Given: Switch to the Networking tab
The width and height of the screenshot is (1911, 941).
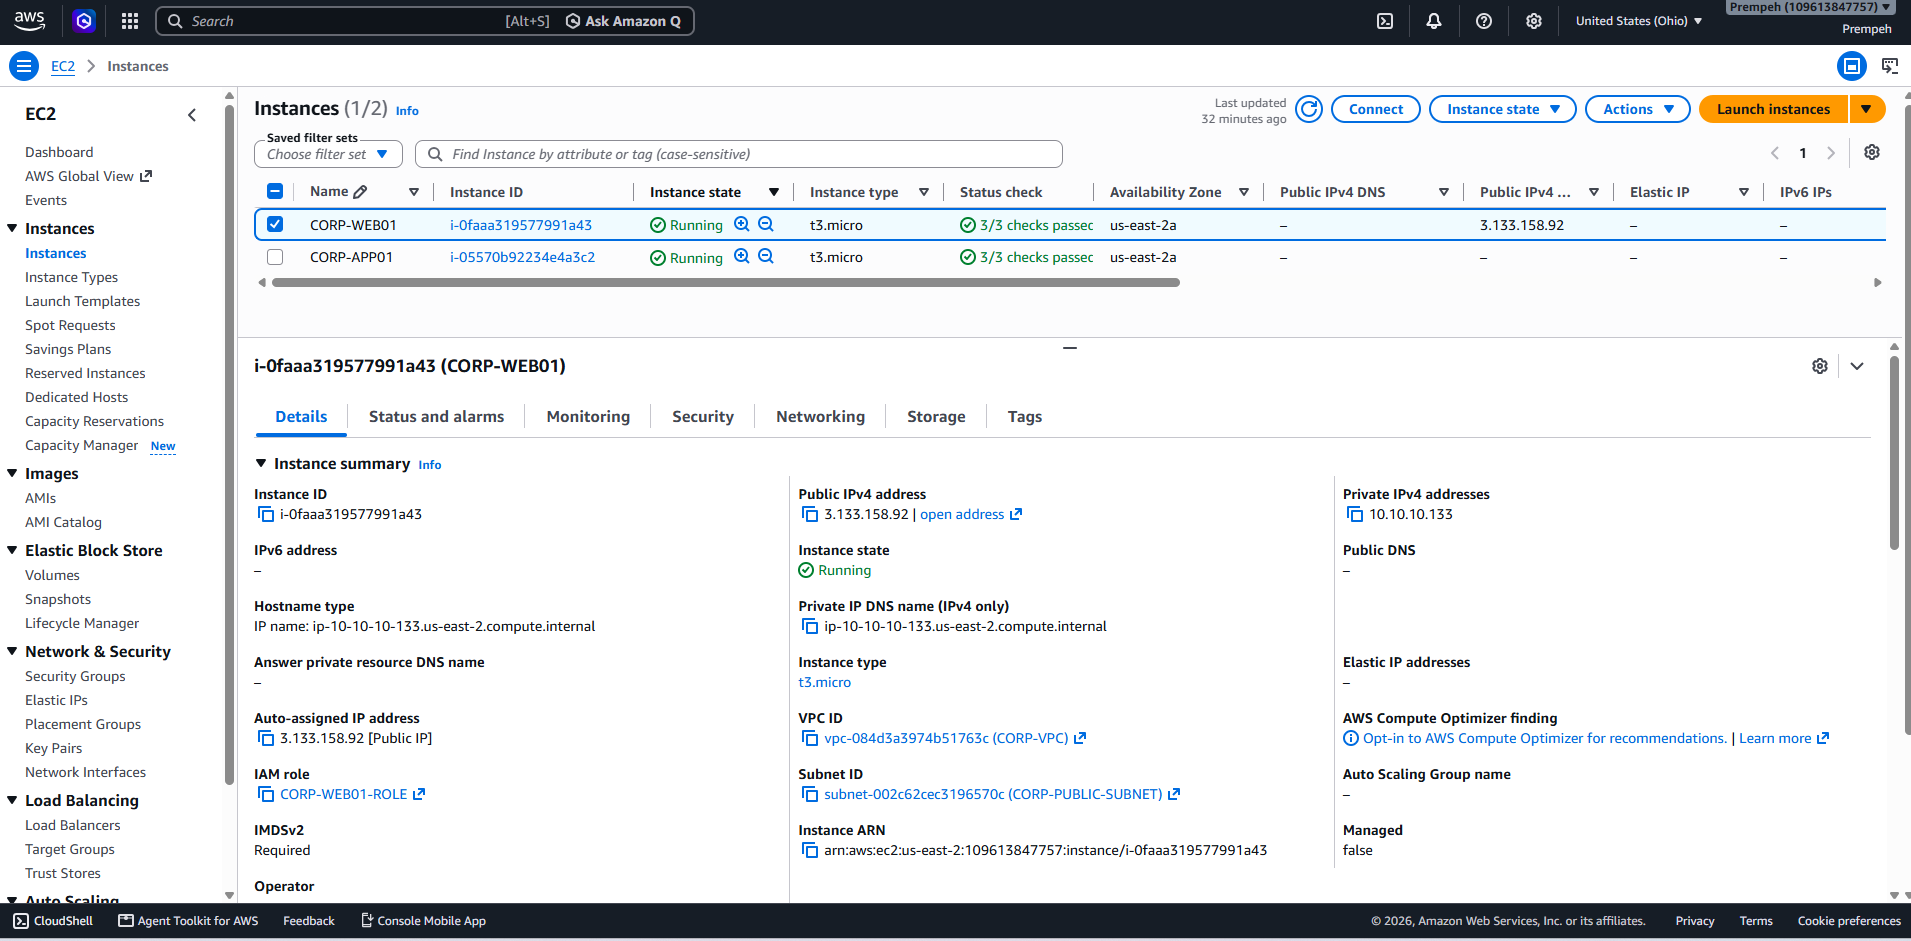Looking at the screenshot, I should (820, 417).
